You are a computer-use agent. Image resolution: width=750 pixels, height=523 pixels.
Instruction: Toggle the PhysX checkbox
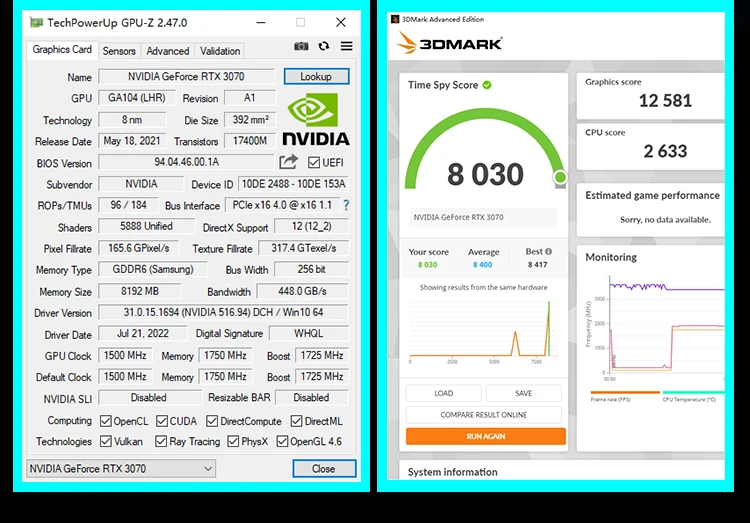233,441
